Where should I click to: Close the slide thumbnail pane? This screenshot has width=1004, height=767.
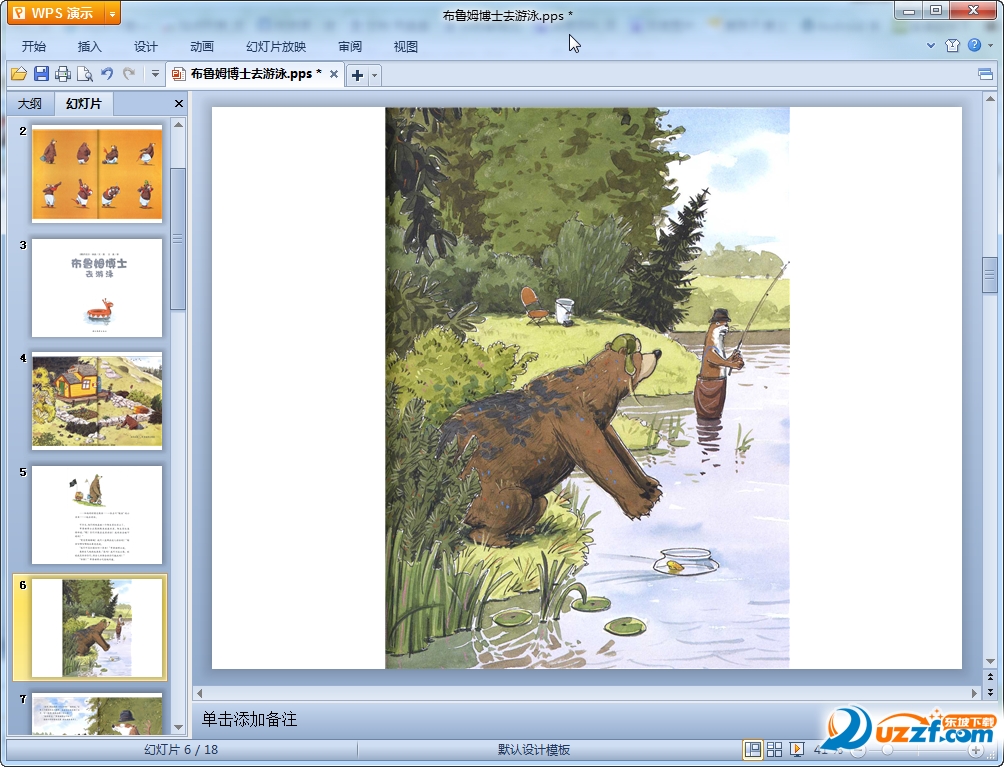[179, 104]
